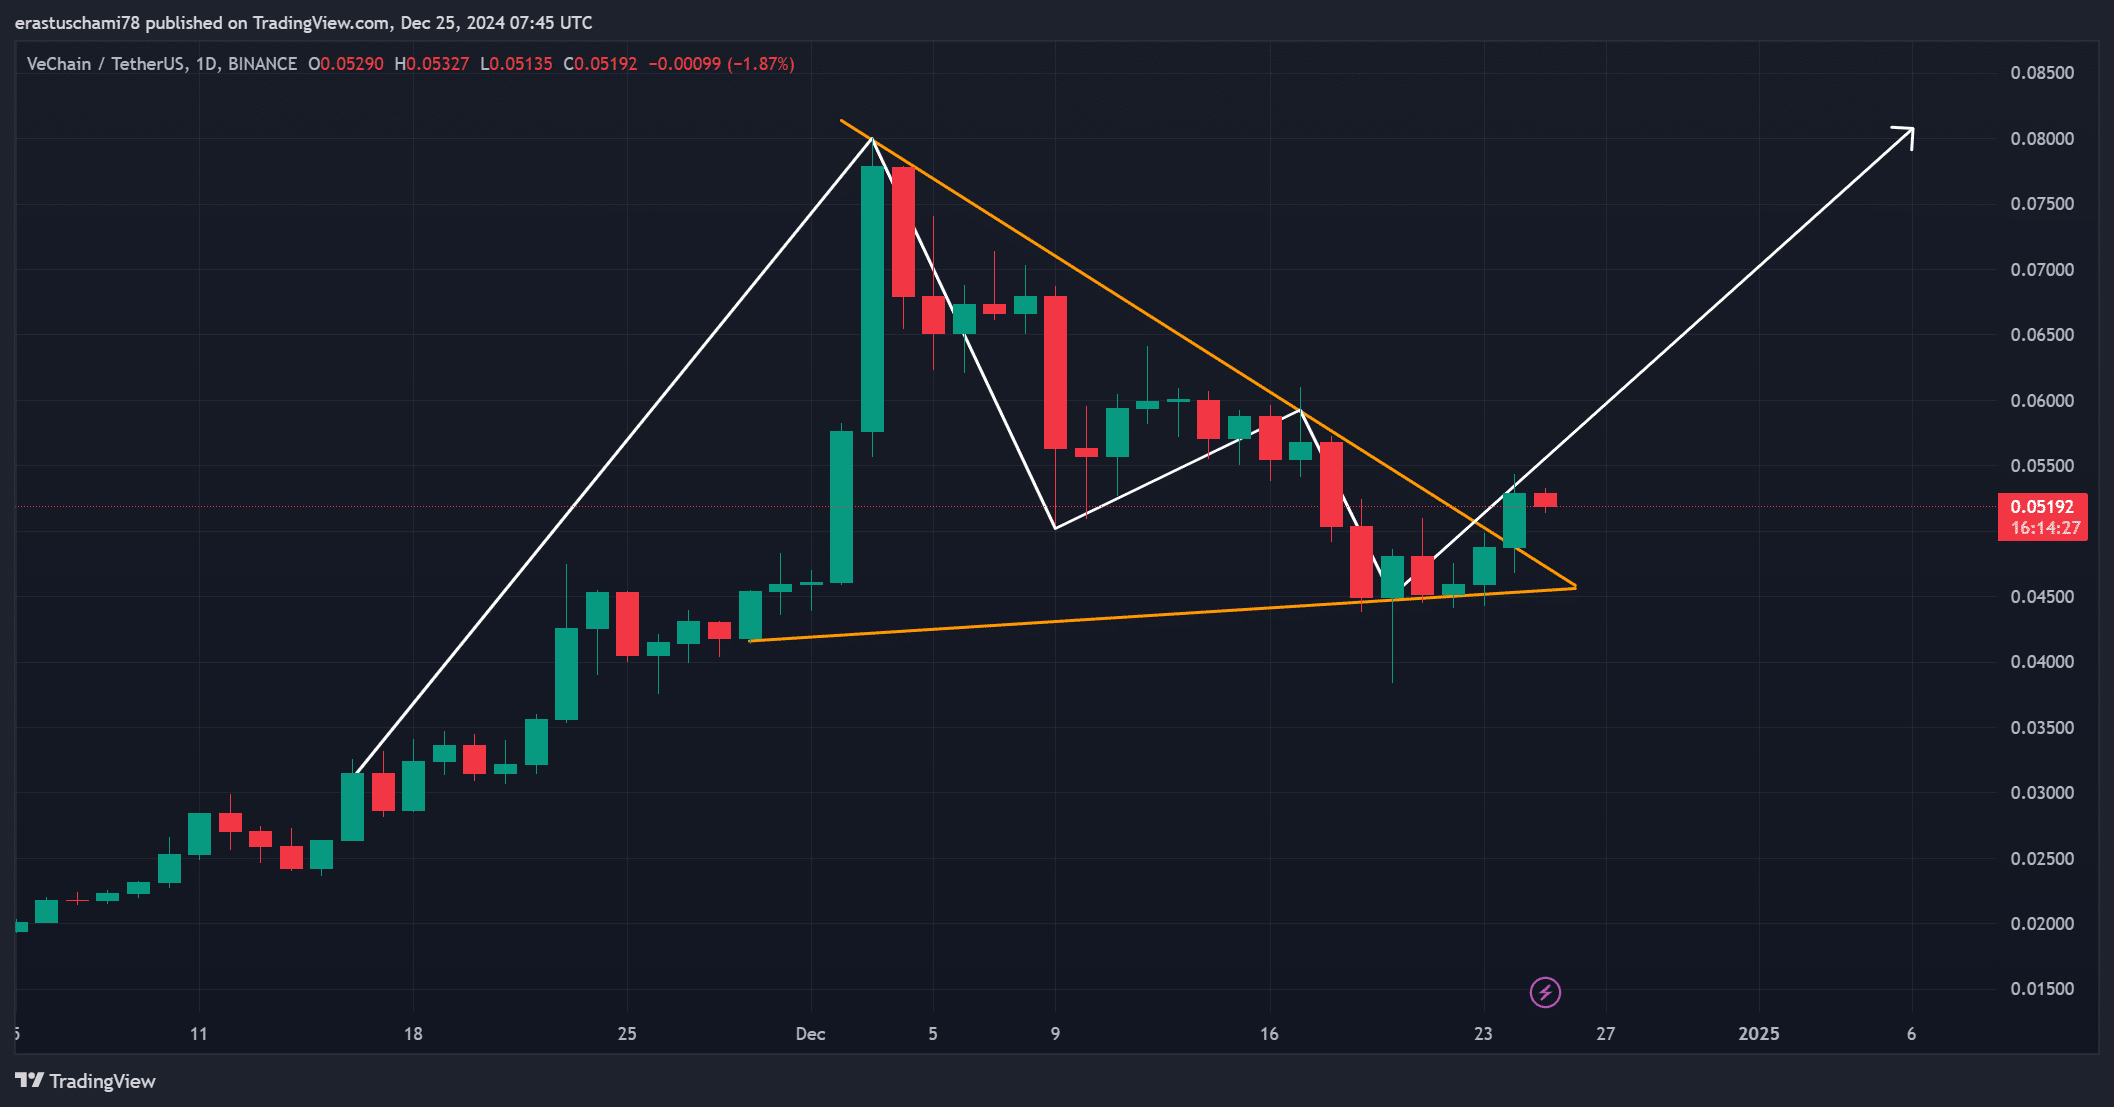2114x1107 pixels.
Task: Click the orange triangle's right apex
Action: click(x=1575, y=587)
